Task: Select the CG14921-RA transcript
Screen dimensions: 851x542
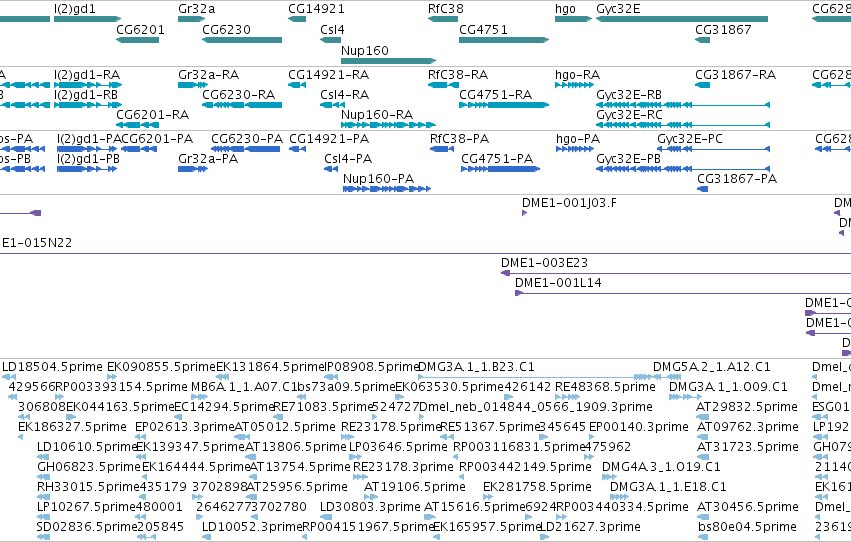Action: [297, 85]
